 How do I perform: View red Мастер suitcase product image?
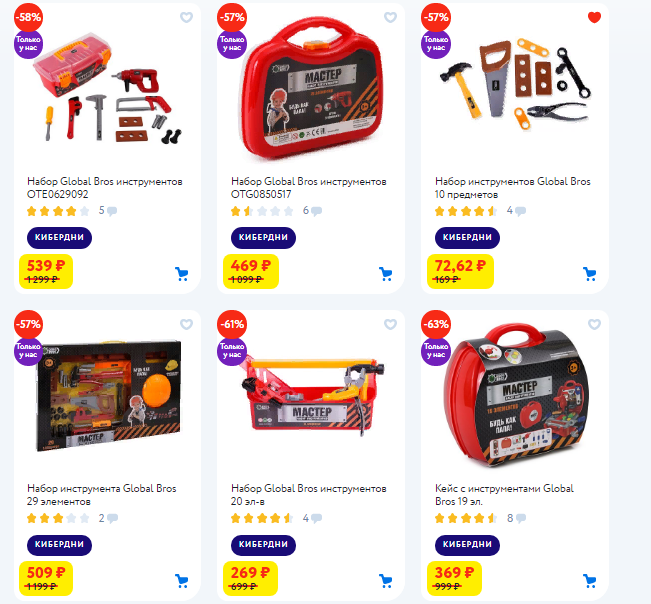pyautogui.click(x=311, y=88)
